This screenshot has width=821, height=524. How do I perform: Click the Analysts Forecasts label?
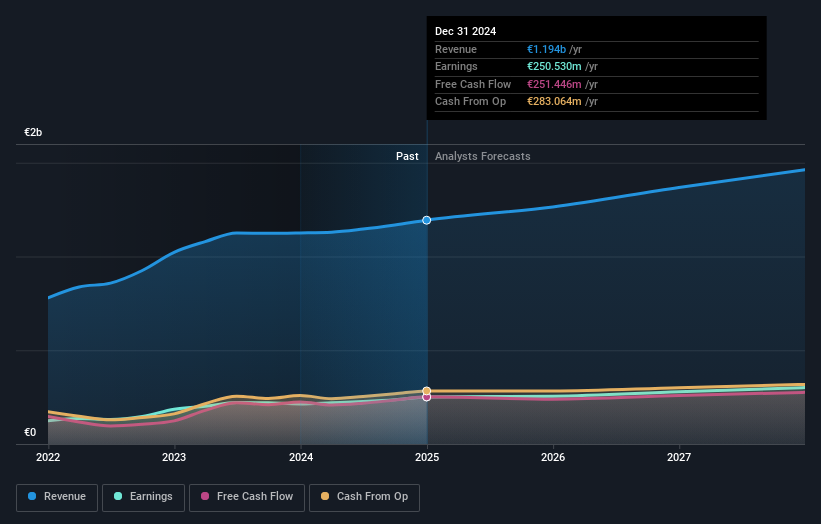coord(483,157)
